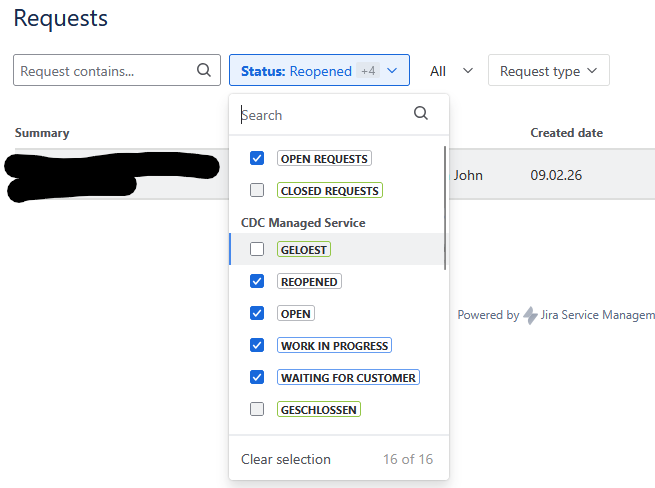Uncheck the WAITING FOR CUSTOMER checkbox
The width and height of the screenshot is (655, 488).
[x=257, y=377]
